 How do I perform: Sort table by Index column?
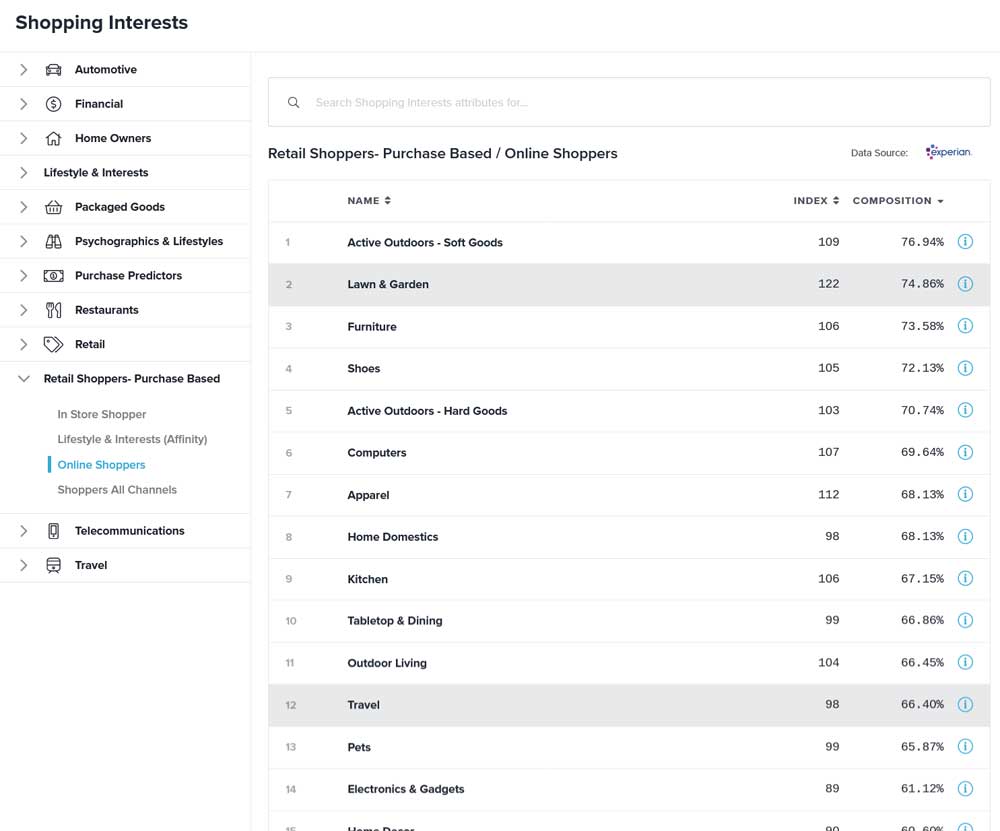(x=816, y=201)
